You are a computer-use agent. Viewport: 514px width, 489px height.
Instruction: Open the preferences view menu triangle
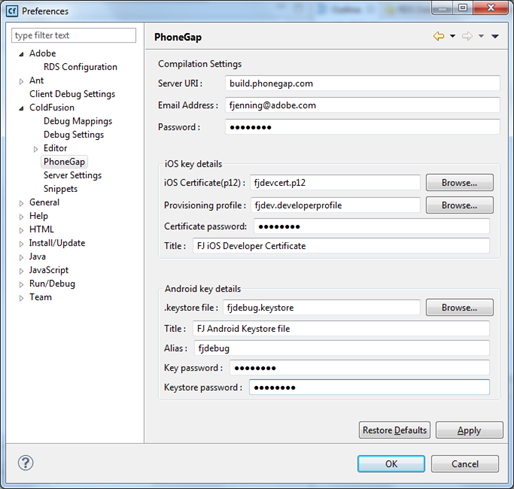(x=495, y=36)
